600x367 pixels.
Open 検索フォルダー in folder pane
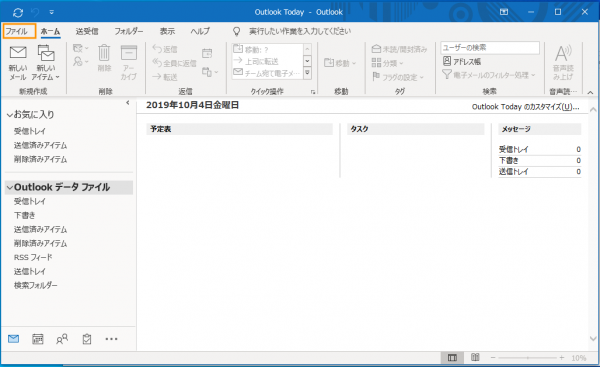(x=36, y=285)
